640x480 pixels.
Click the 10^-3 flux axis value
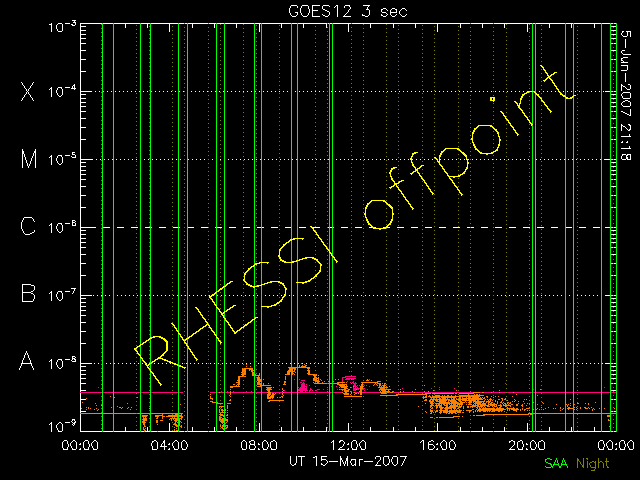click(x=62, y=28)
